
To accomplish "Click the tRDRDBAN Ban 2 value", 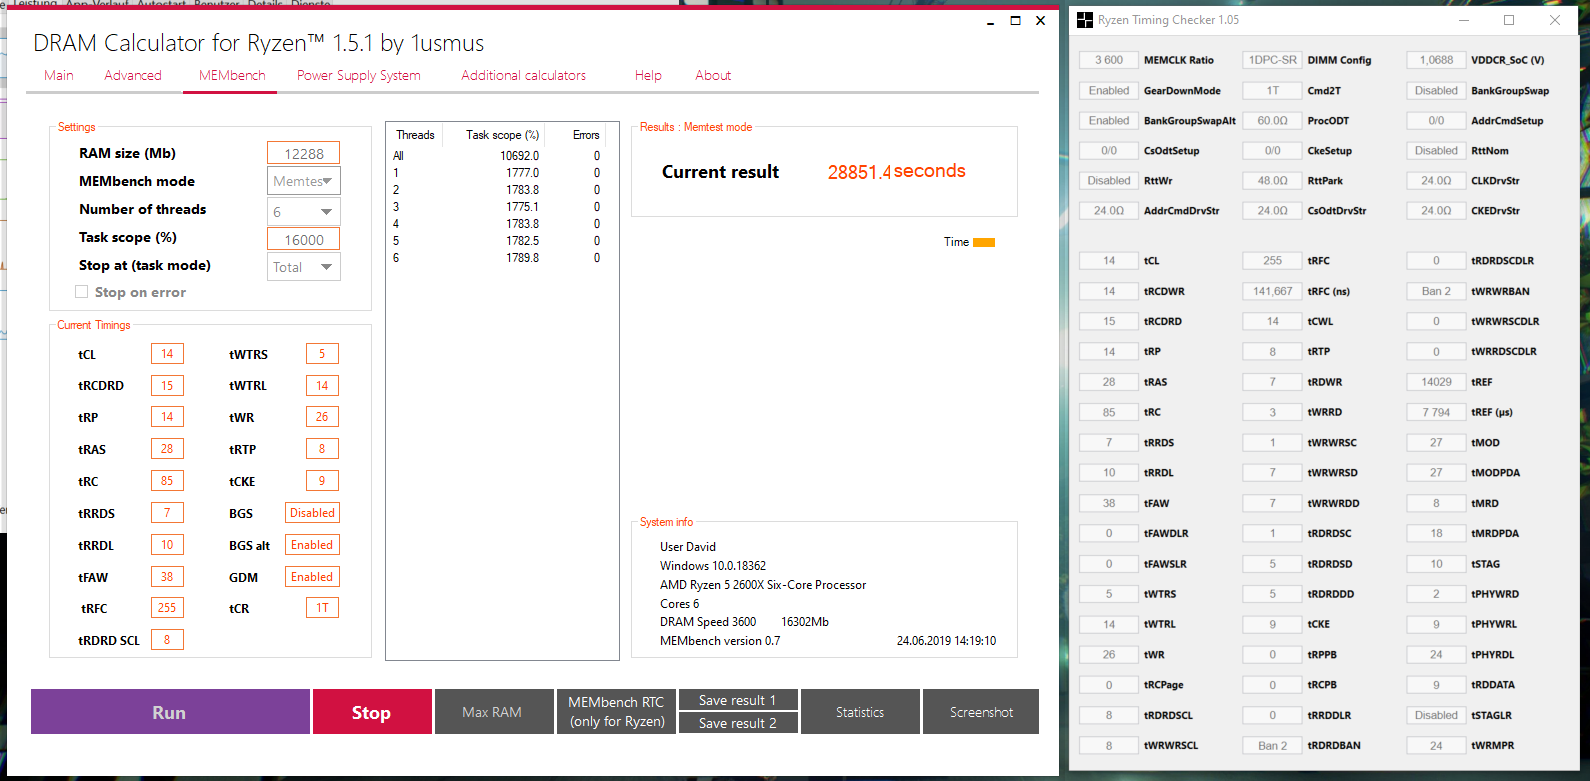I will [1272, 745].
